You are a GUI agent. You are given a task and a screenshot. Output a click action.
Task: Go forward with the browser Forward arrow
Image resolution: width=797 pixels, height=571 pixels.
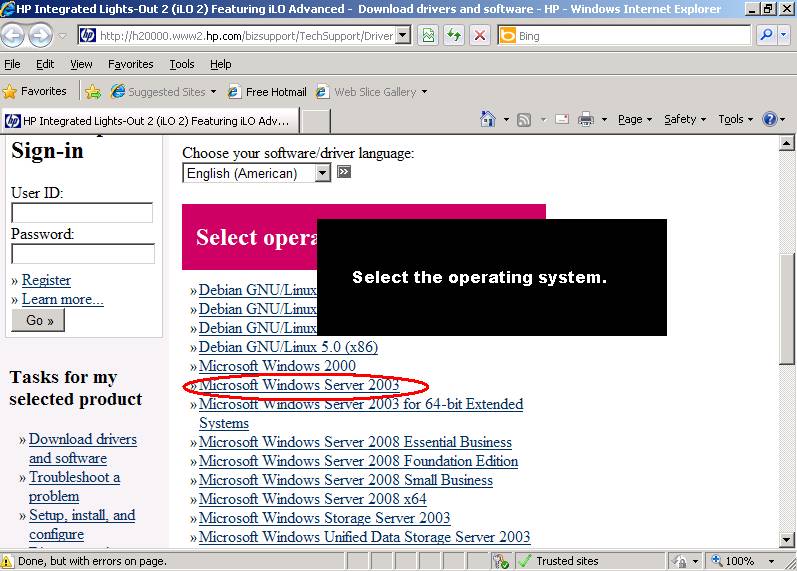(x=40, y=36)
